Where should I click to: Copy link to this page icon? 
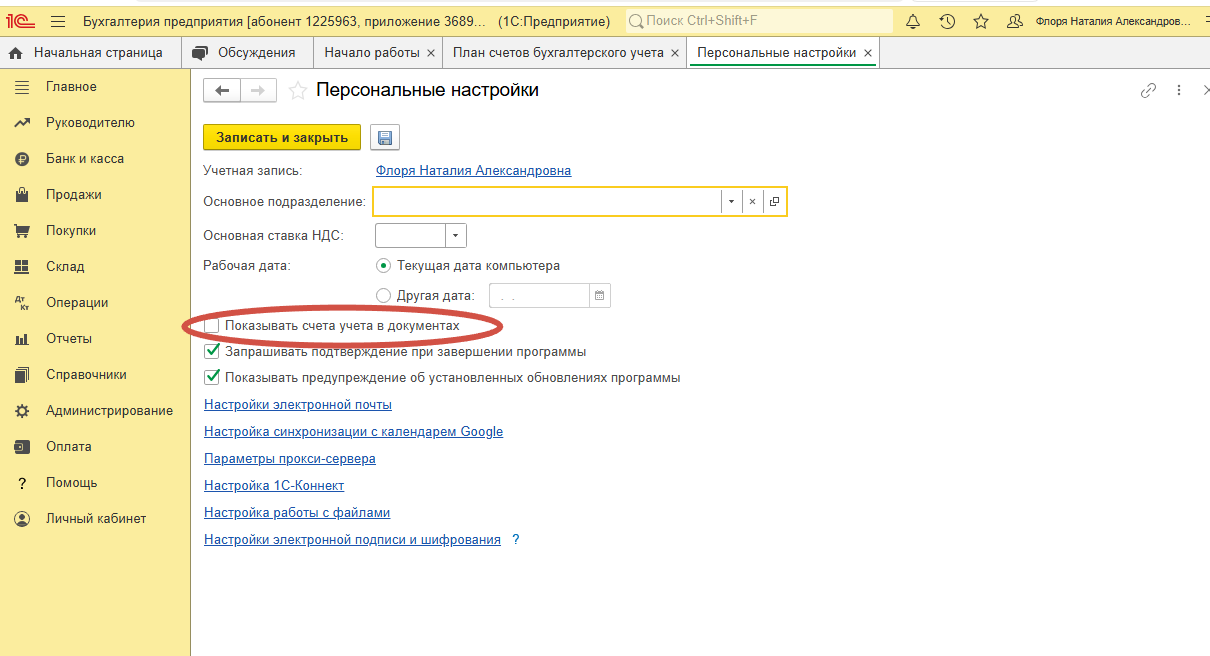(1148, 91)
